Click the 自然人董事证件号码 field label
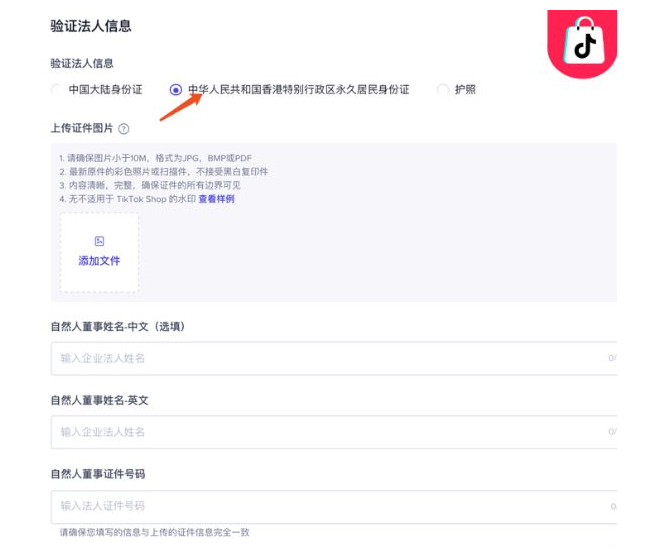The height and width of the screenshot is (547, 669). click(98, 474)
